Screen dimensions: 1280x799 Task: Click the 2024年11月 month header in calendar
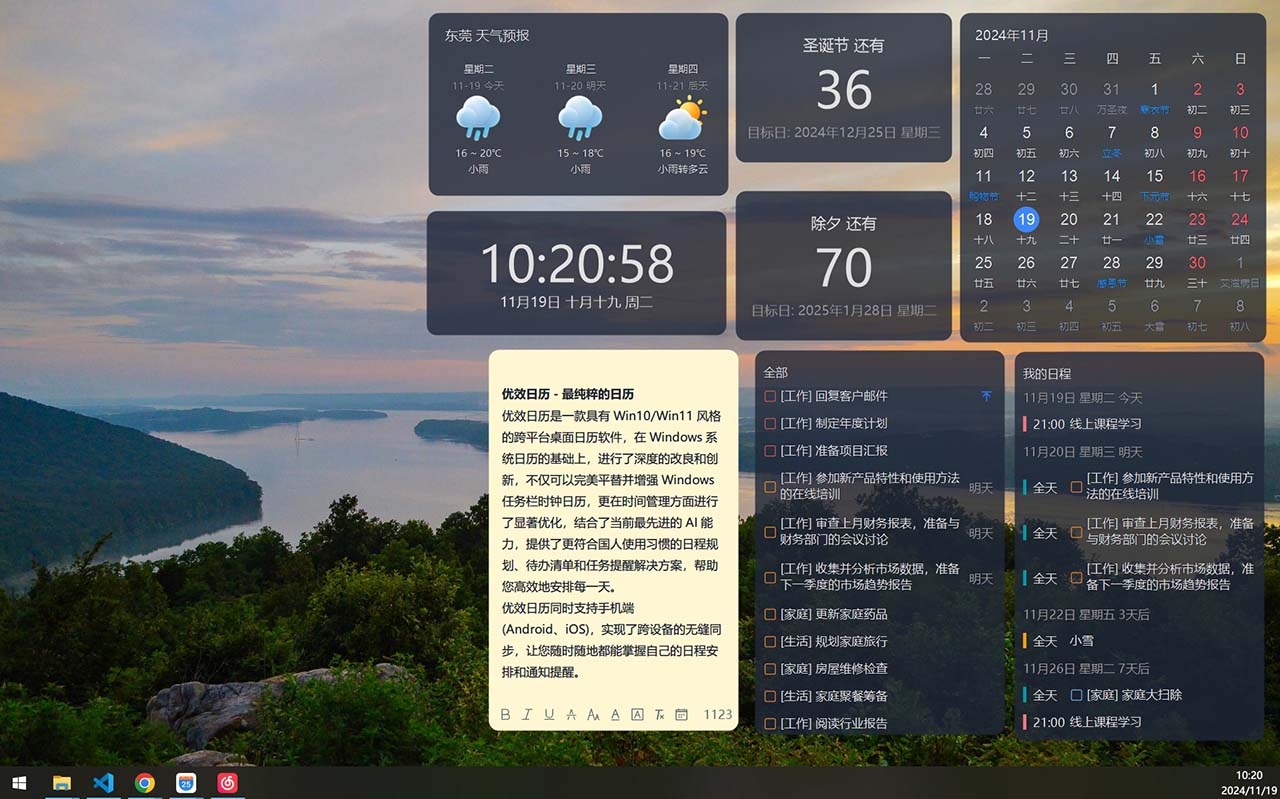tap(1012, 35)
